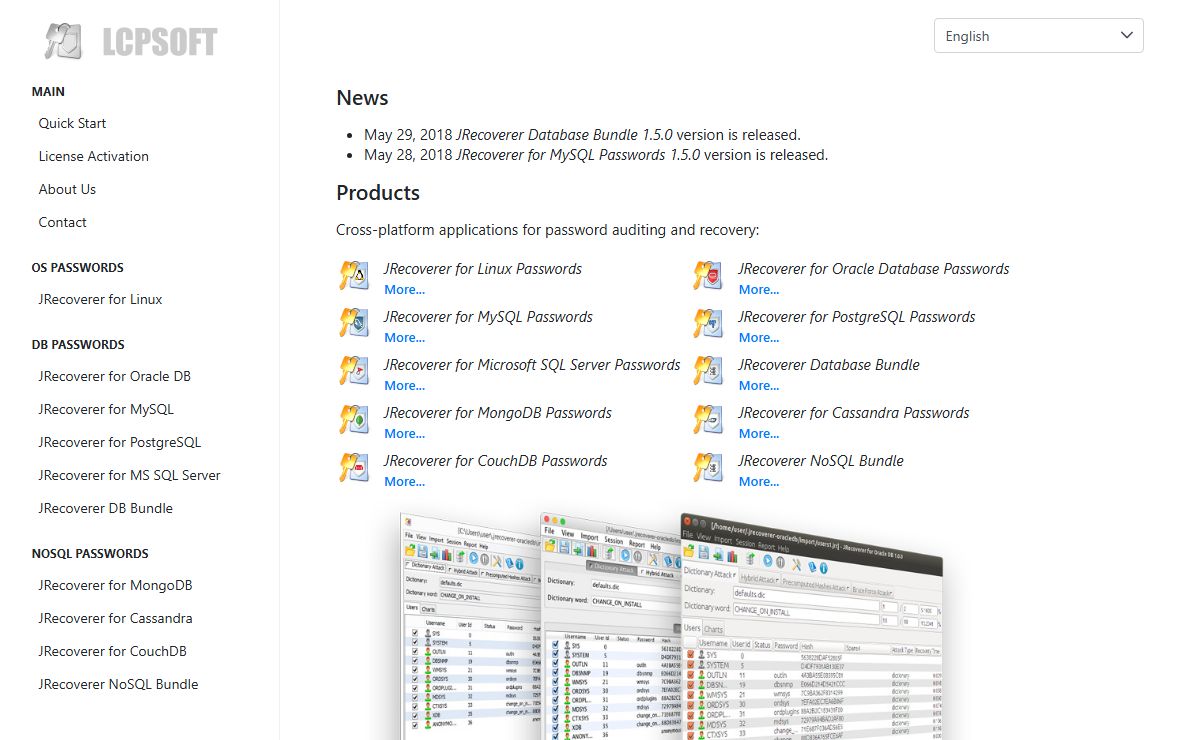The height and width of the screenshot is (740, 1200).
Task: Click the JRecoverer for PostgreSQL Passwords product icon
Action: (708, 323)
